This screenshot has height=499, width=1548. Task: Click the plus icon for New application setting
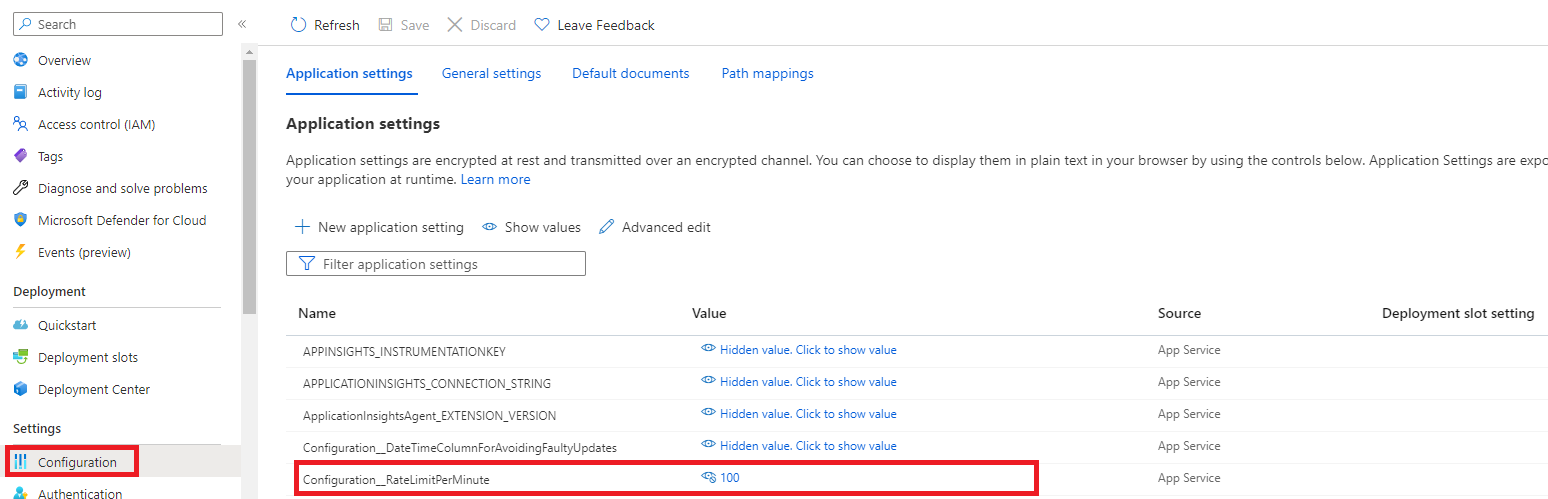pyautogui.click(x=302, y=227)
